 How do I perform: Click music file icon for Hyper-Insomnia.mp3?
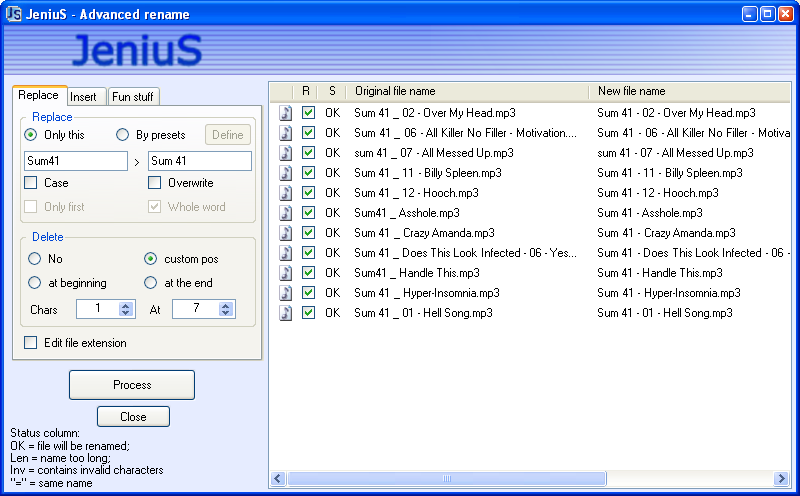tap(286, 293)
